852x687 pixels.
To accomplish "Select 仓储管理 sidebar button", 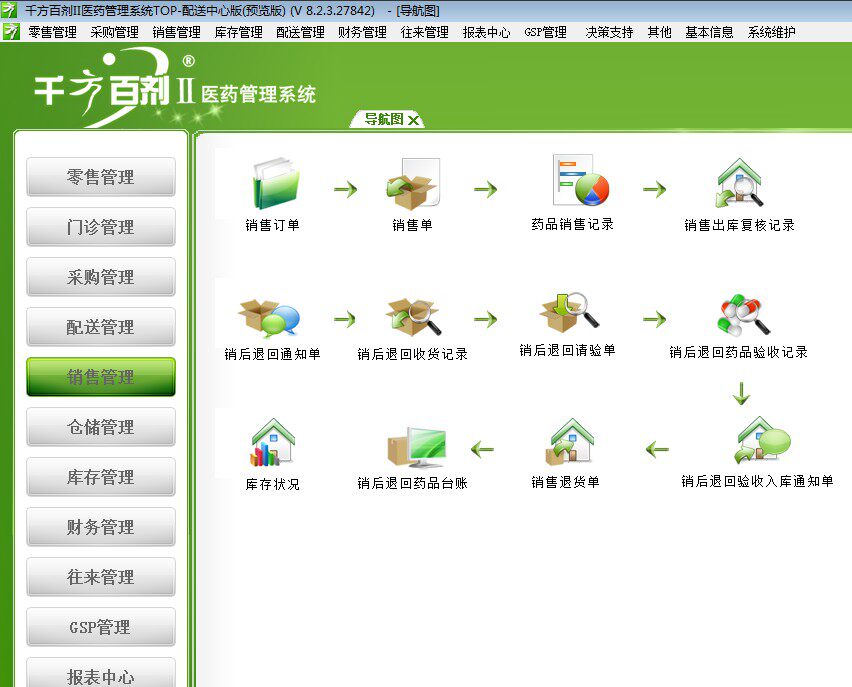I will 101,427.
